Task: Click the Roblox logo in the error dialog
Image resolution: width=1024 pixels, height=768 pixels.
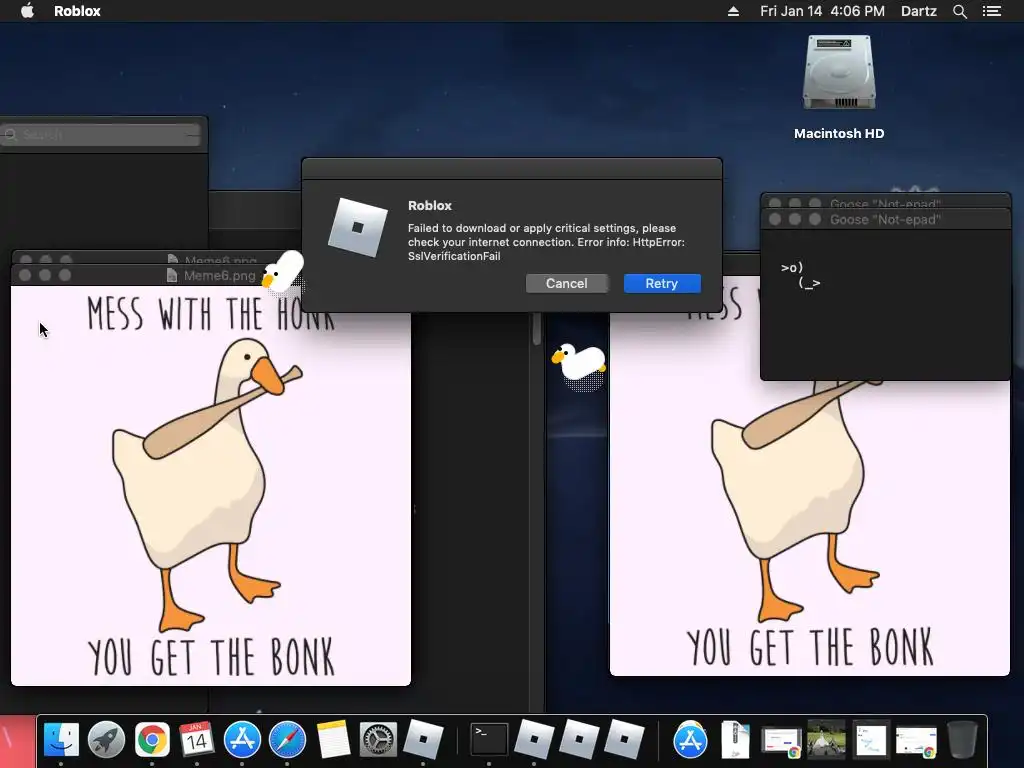Action: tap(357, 227)
